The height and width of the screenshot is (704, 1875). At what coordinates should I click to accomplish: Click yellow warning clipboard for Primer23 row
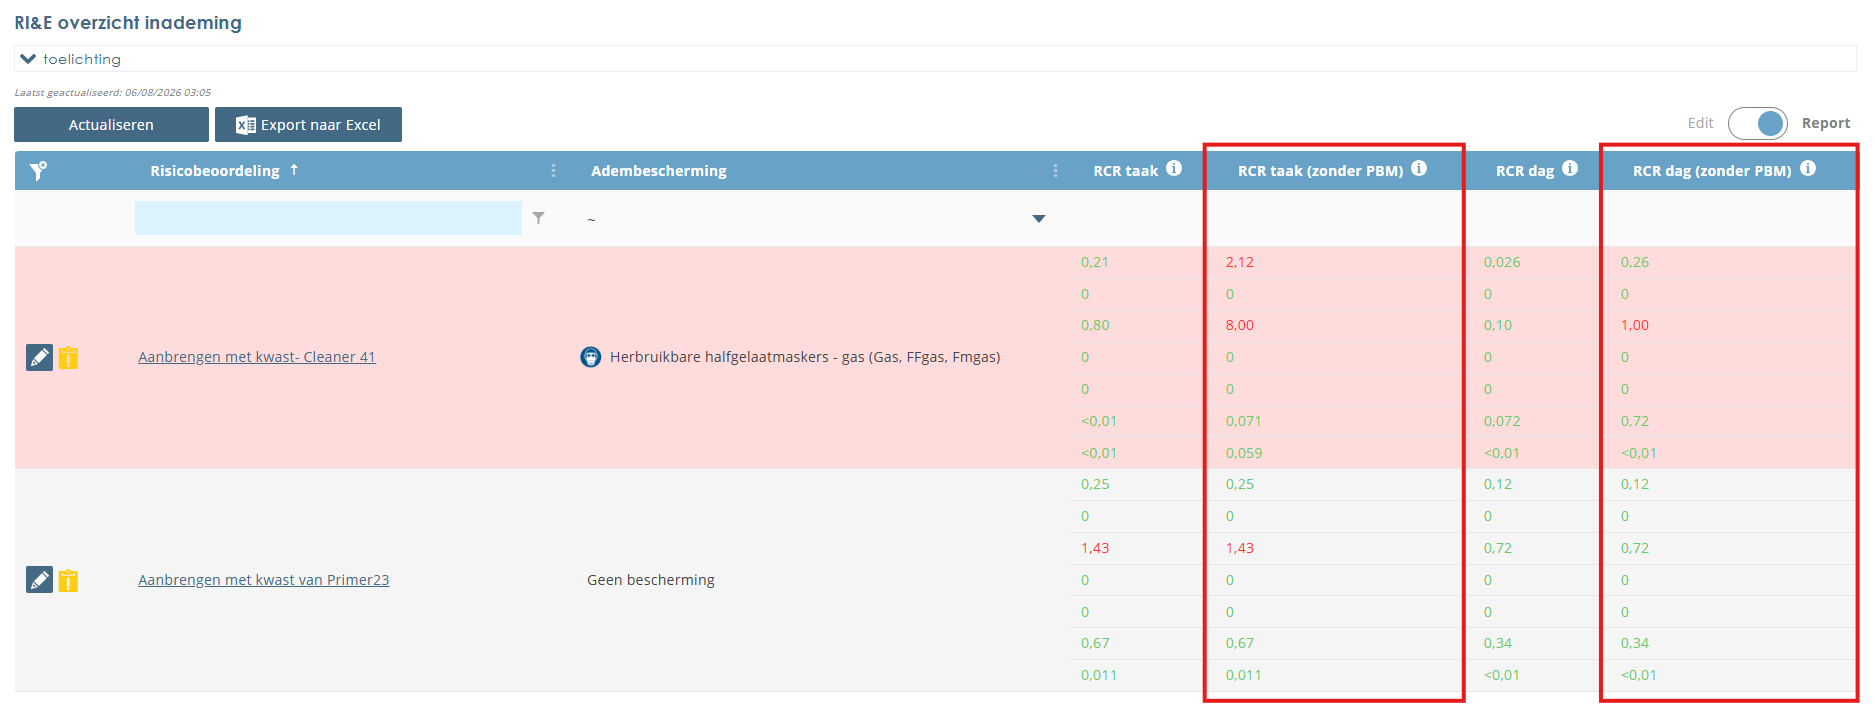tap(68, 580)
